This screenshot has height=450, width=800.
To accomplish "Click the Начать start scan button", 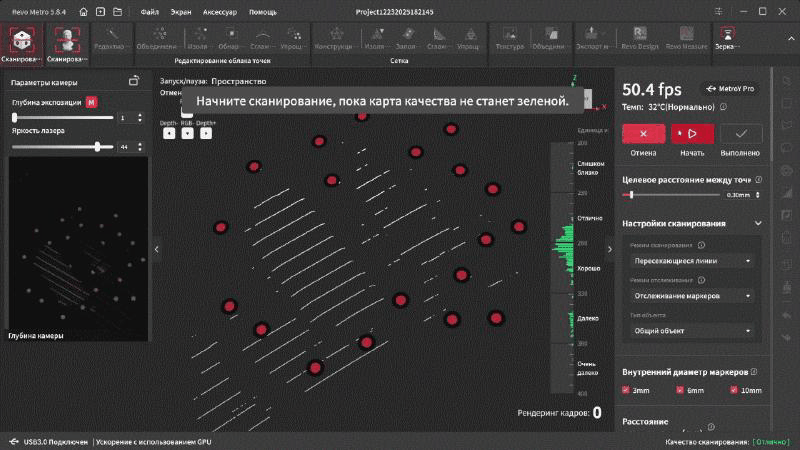I will [692, 134].
